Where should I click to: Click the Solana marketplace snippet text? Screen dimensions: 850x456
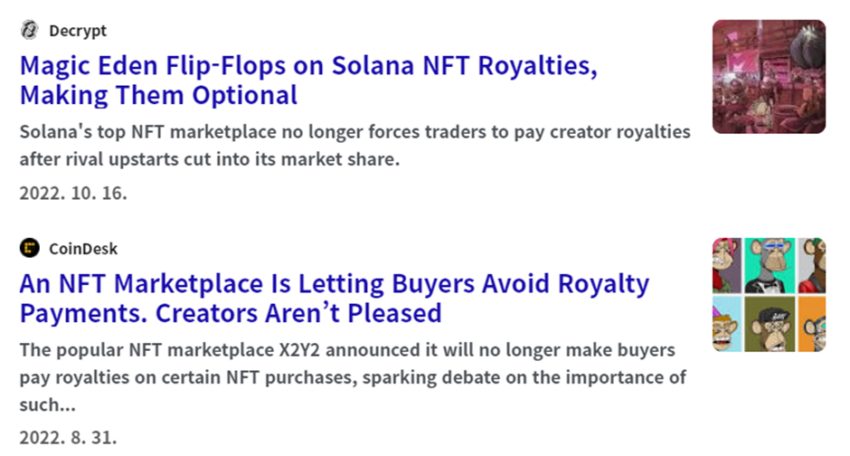pos(355,145)
